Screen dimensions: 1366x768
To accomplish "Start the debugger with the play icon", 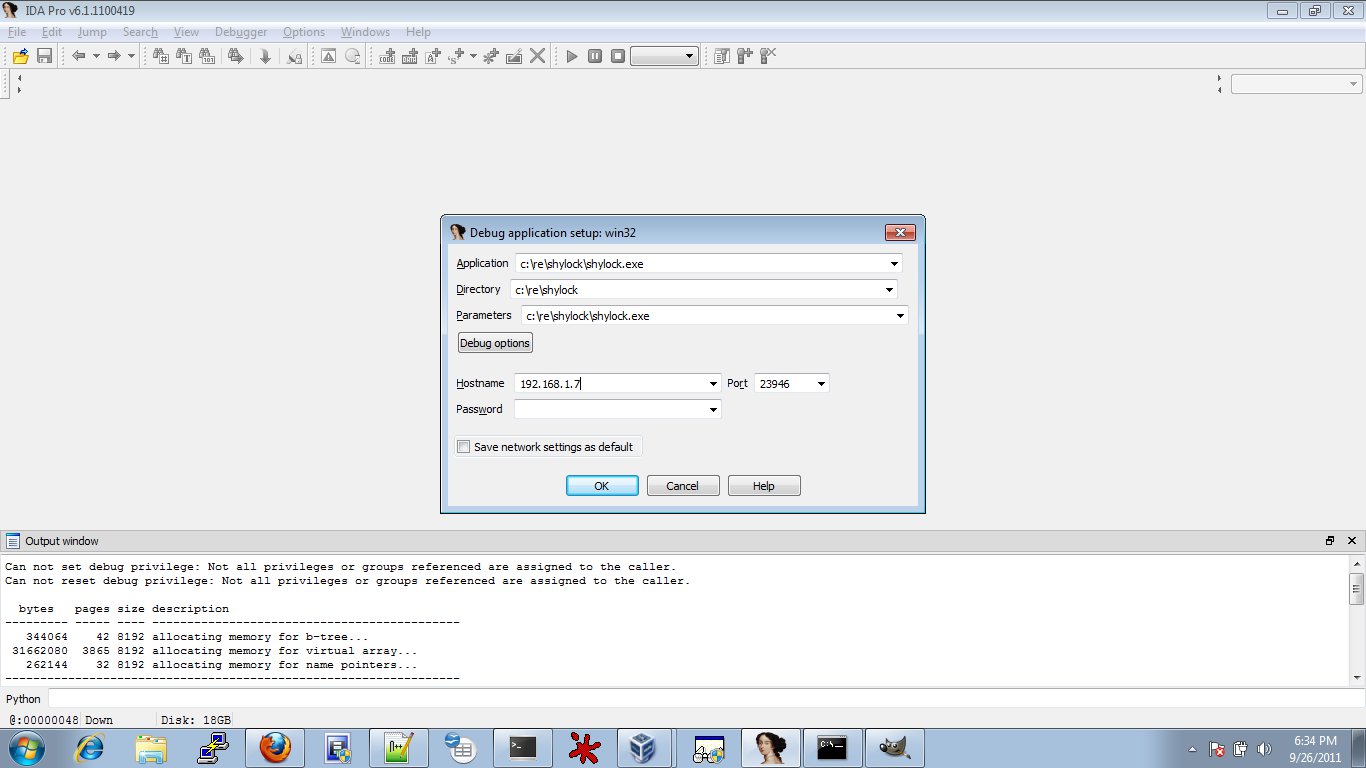I will tap(572, 56).
